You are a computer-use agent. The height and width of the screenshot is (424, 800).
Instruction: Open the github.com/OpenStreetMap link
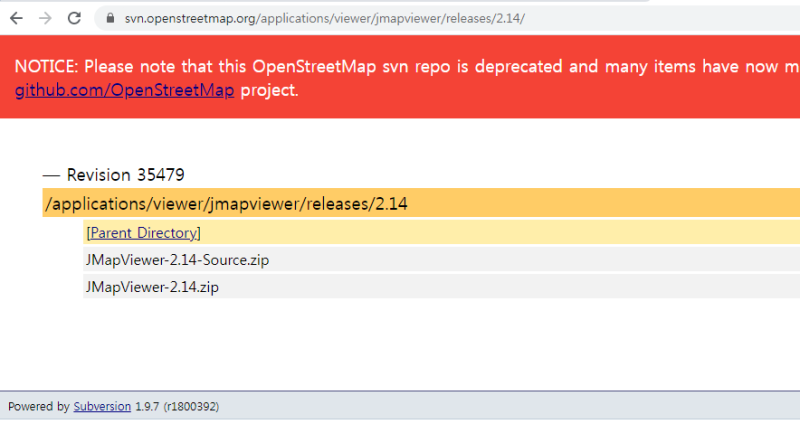(x=124, y=90)
